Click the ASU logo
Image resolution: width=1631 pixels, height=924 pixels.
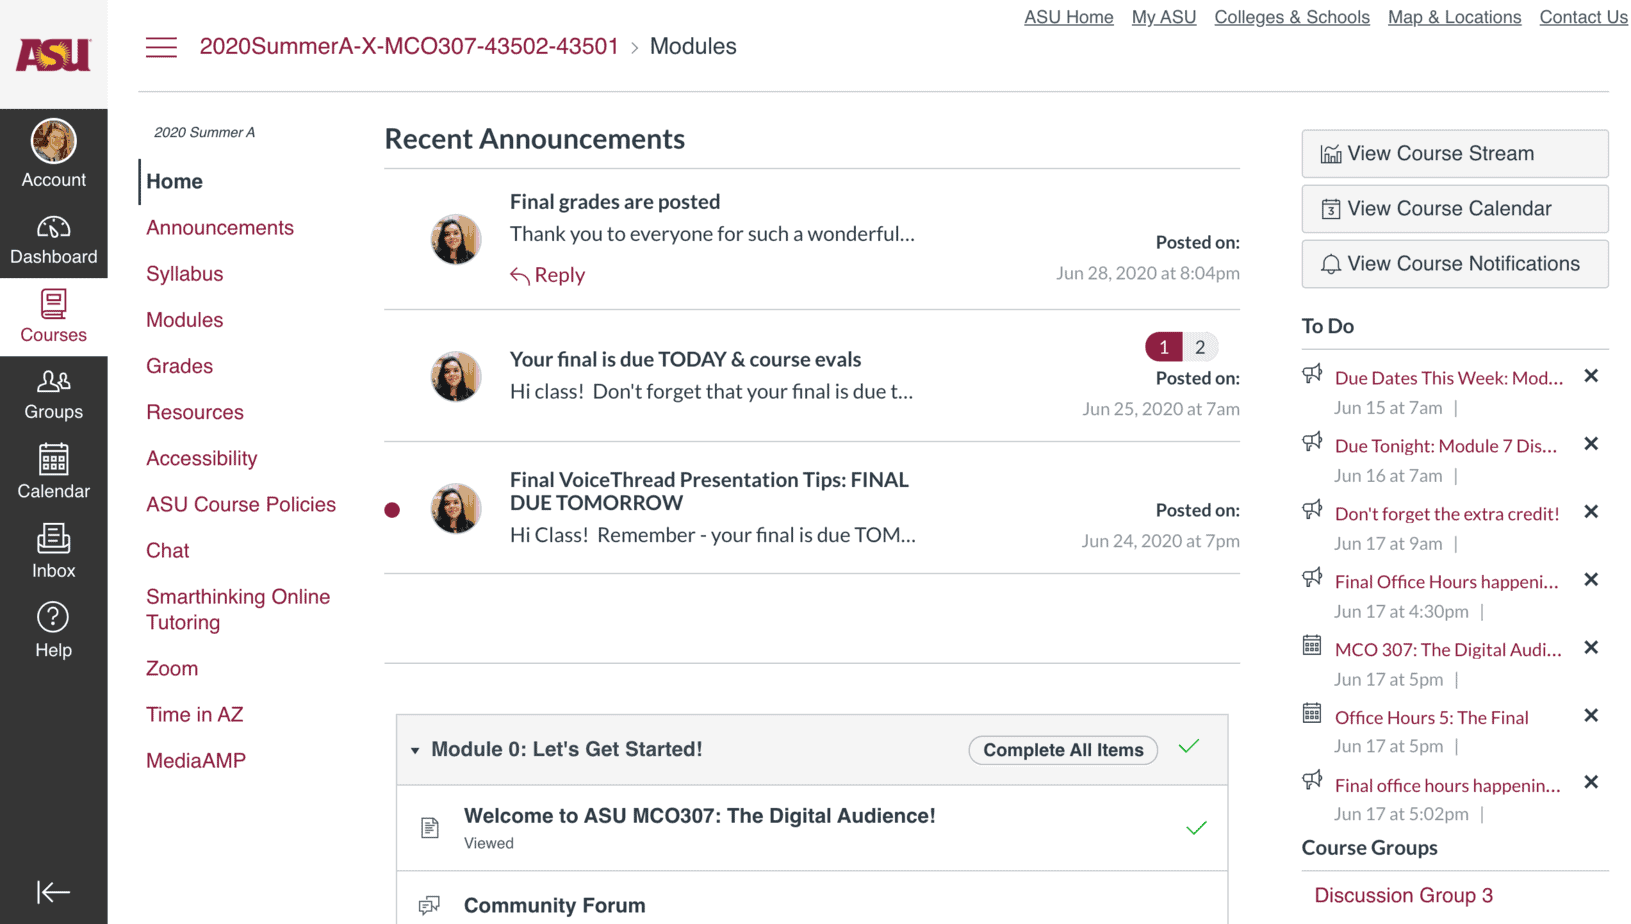point(53,52)
